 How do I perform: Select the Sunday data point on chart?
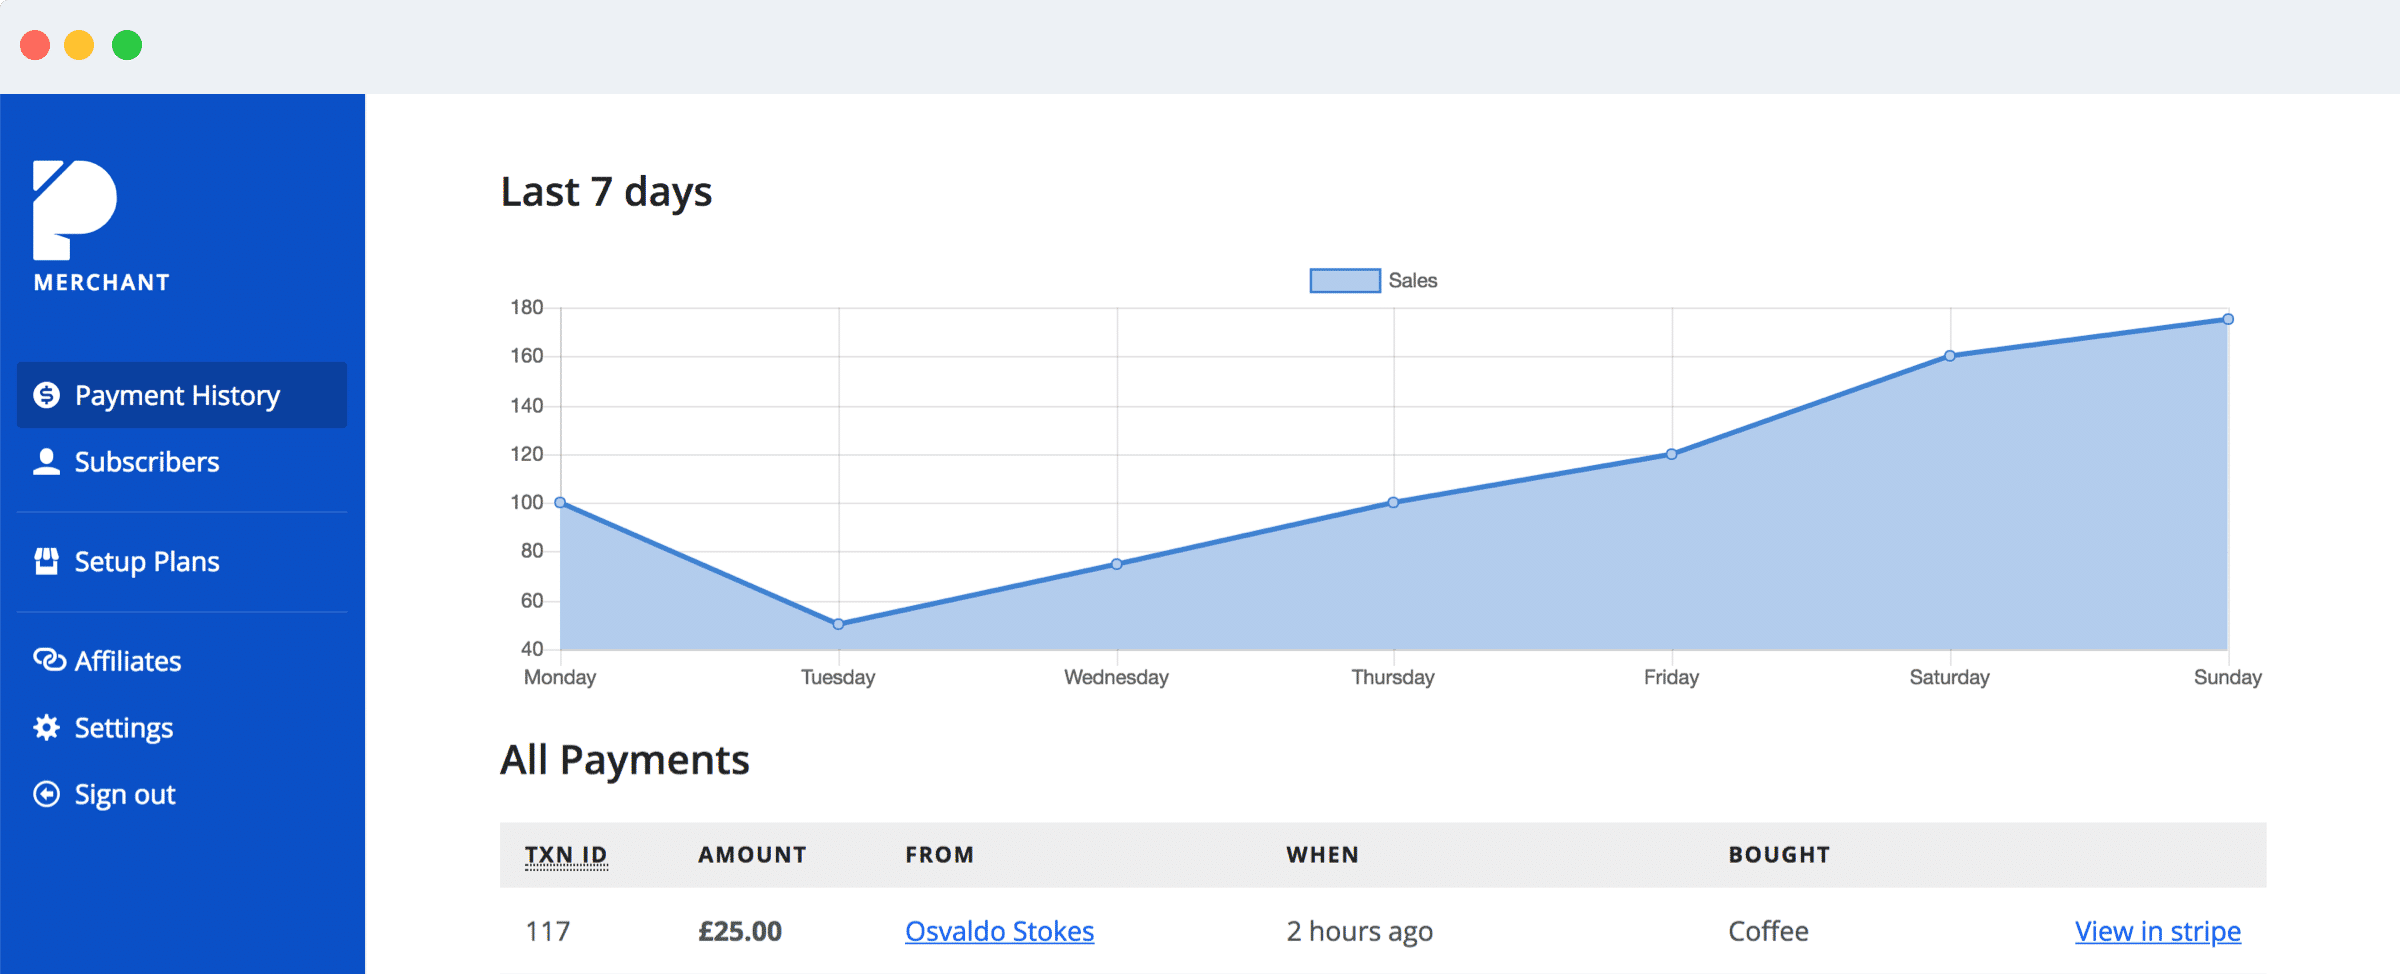tap(2228, 319)
